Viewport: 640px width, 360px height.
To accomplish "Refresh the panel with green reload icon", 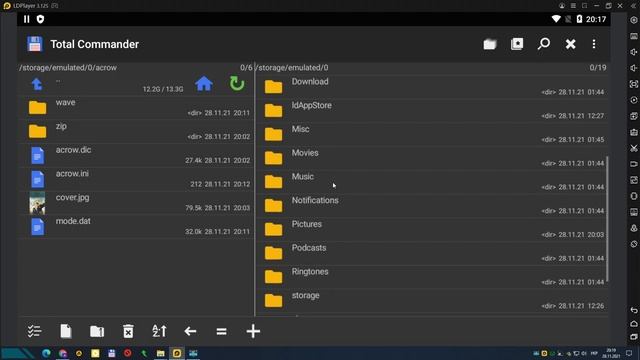I will point(237,84).
